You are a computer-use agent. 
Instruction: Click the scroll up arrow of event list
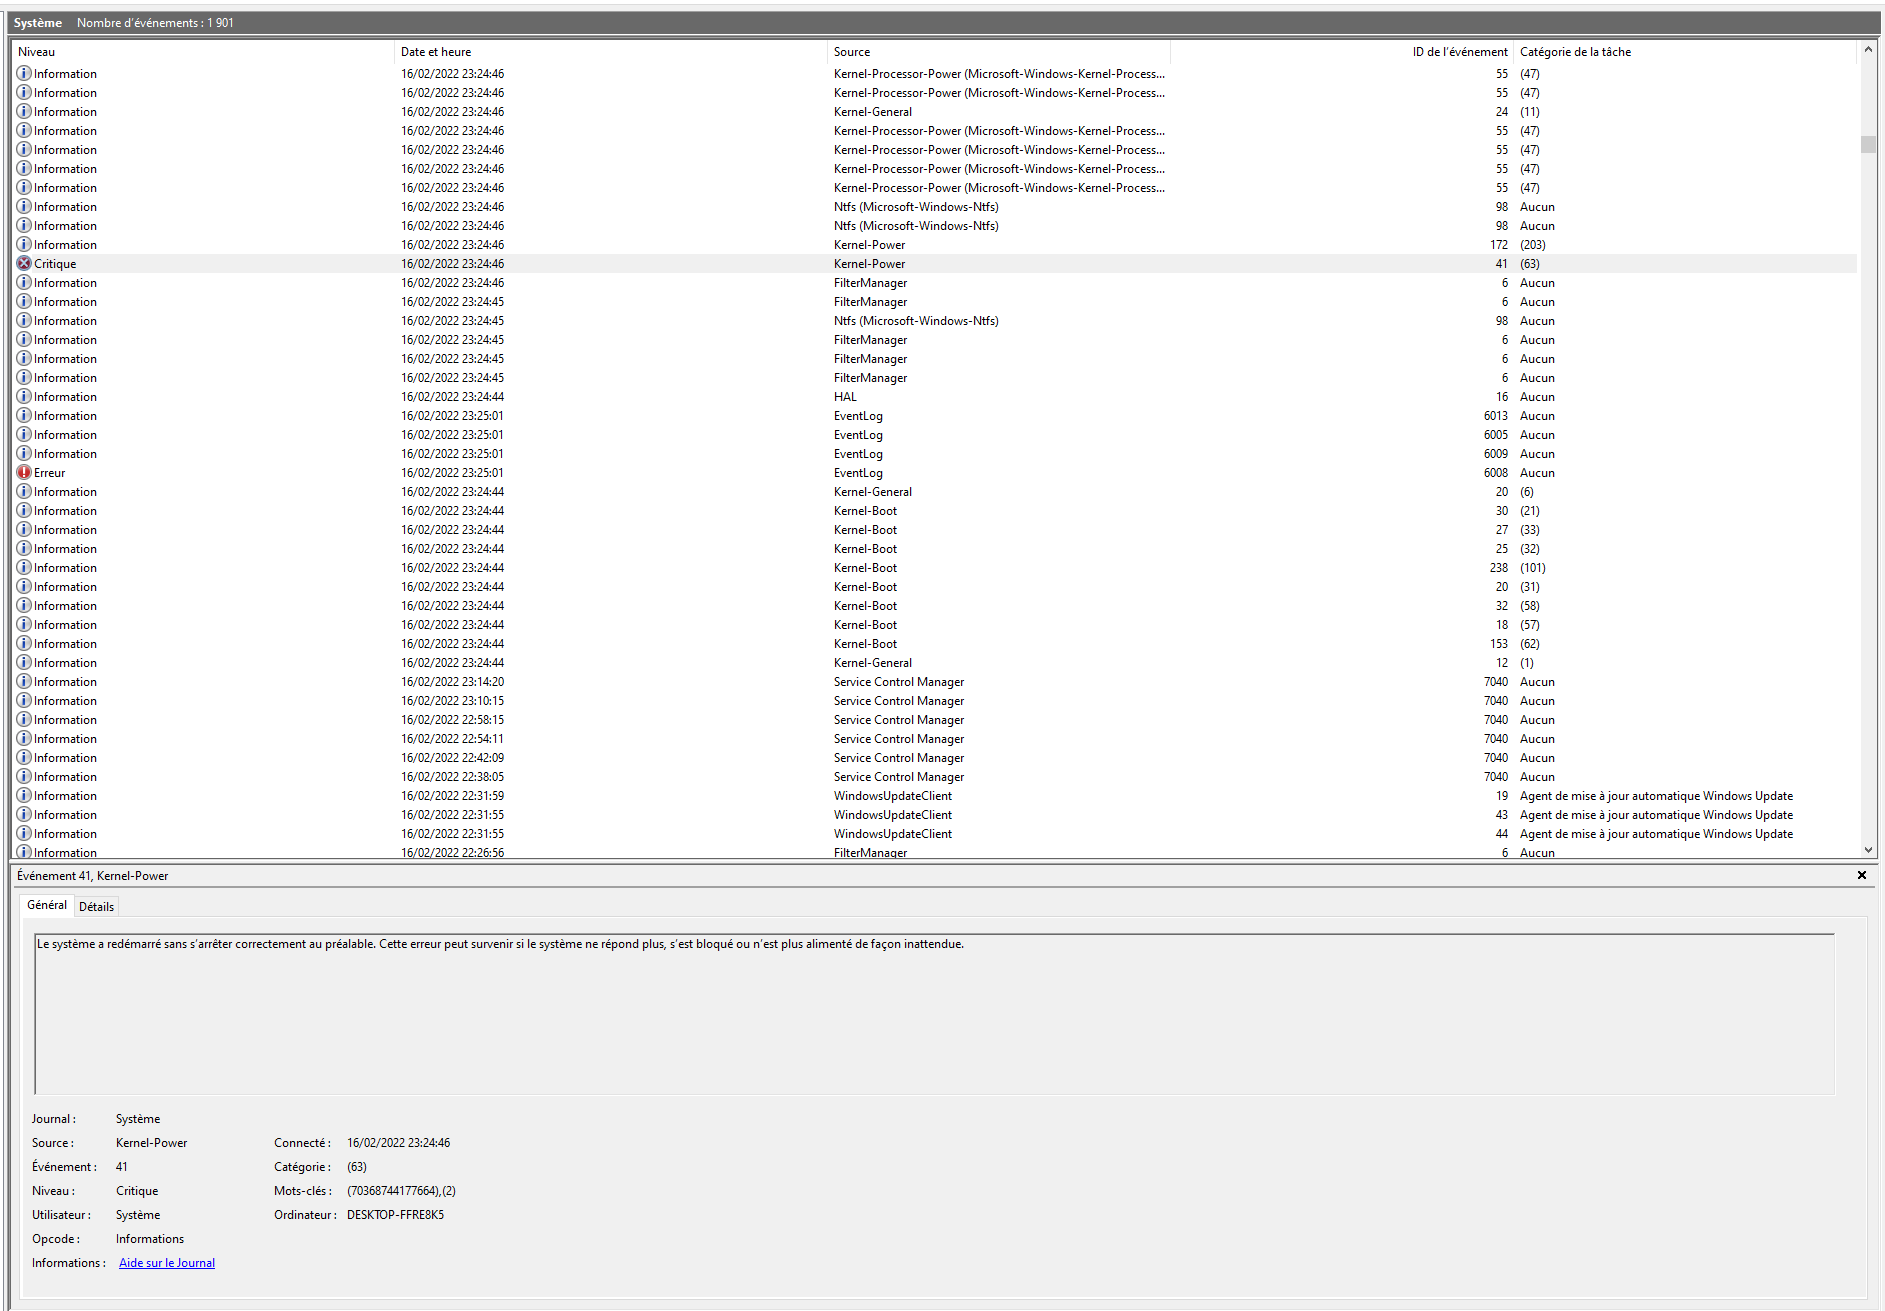[x=1868, y=49]
